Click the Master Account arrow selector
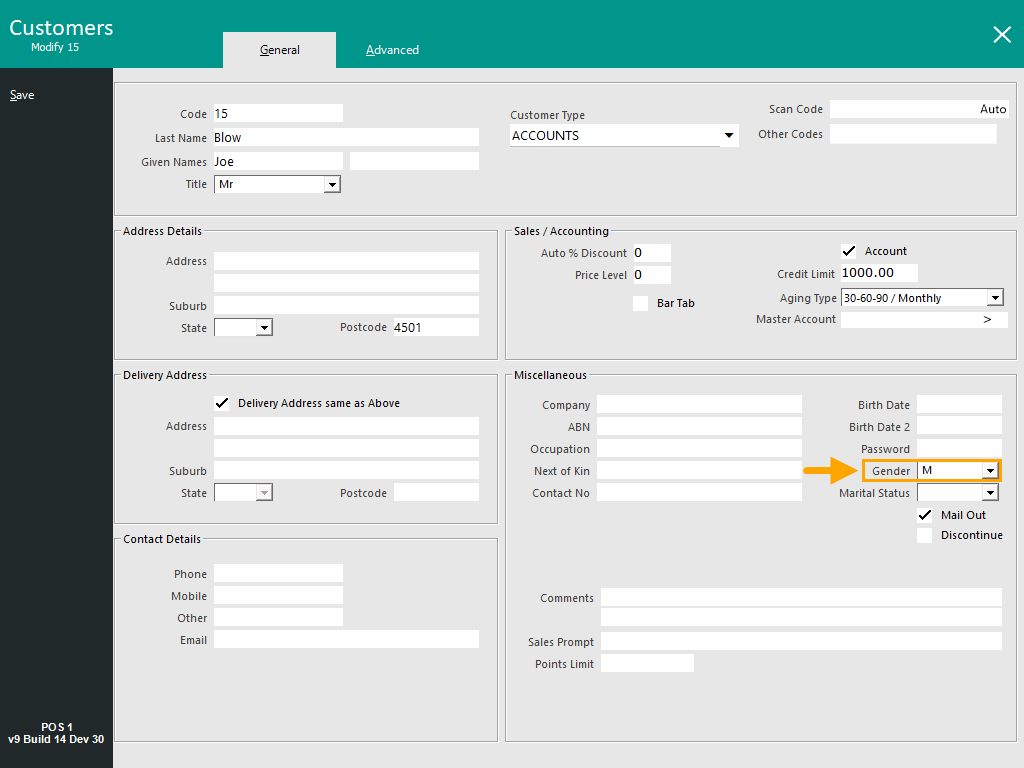The width and height of the screenshot is (1024, 768). point(987,320)
